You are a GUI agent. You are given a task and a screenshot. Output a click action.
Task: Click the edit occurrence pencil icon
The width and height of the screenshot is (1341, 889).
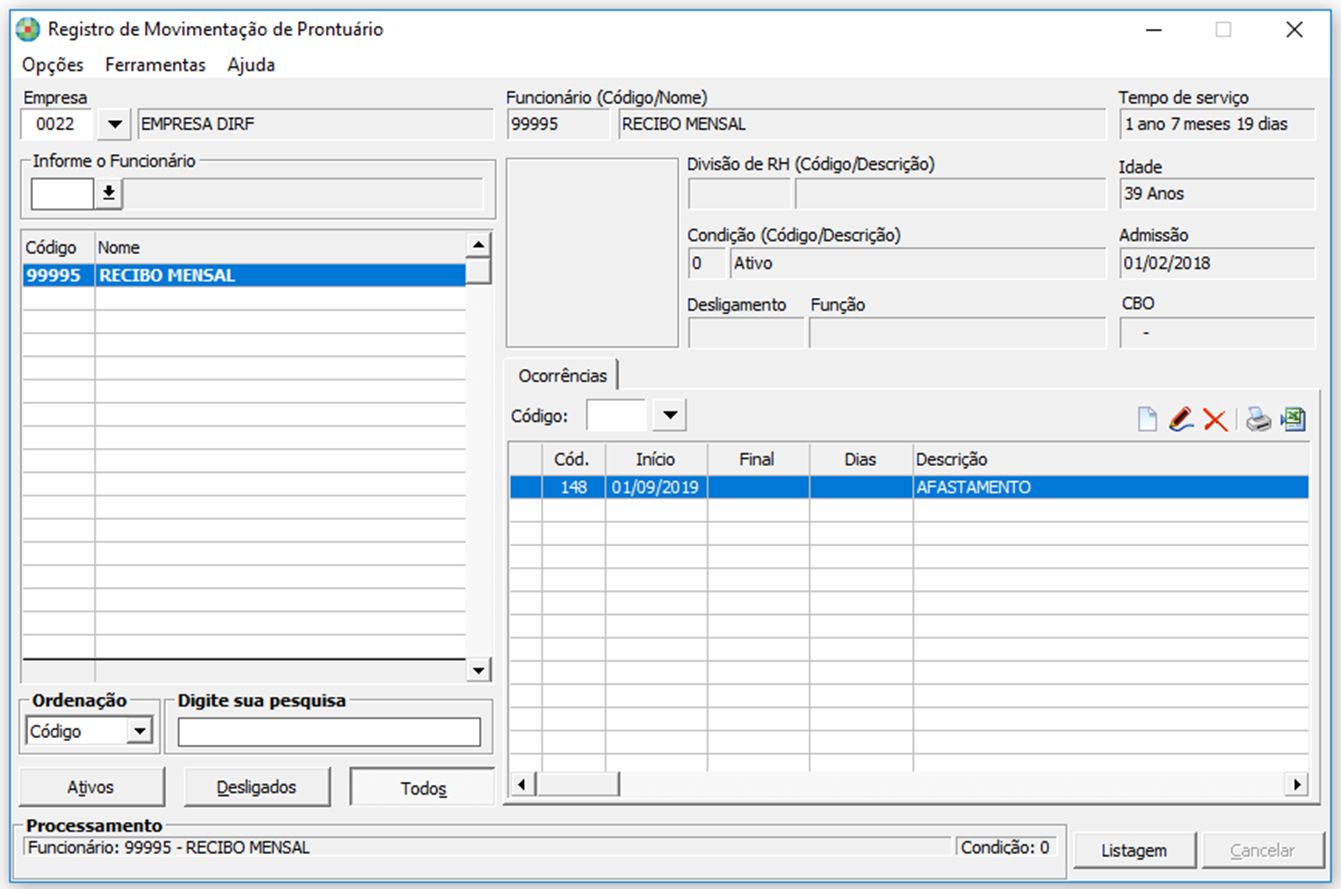pyautogui.click(x=1181, y=419)
